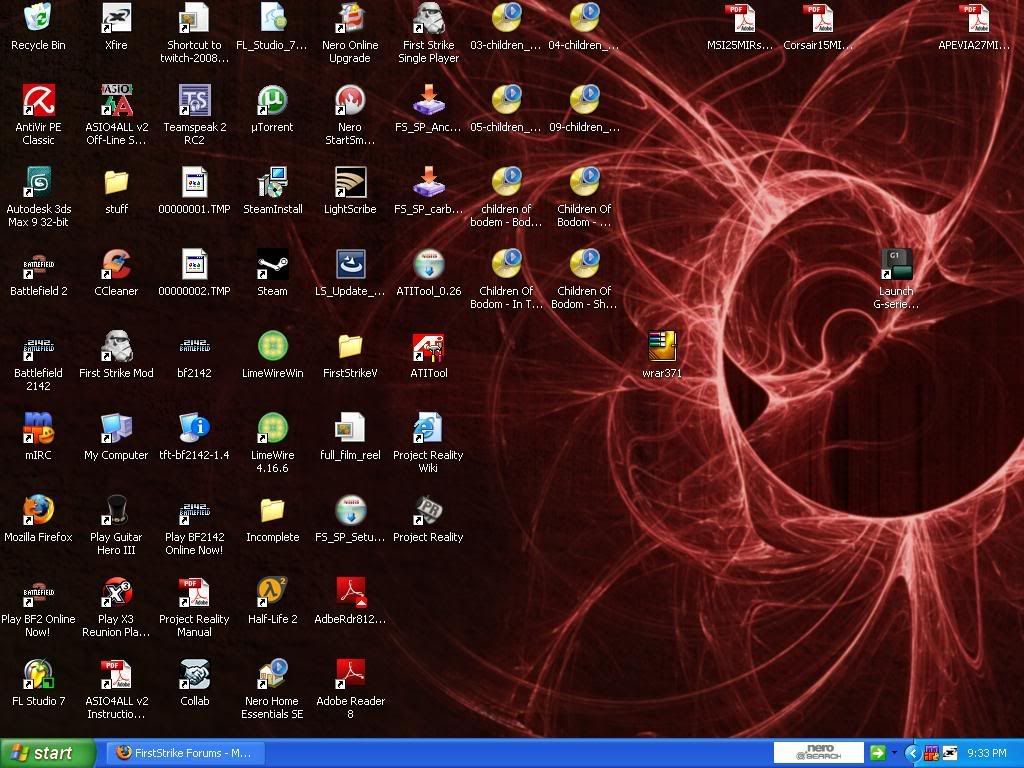Select the Mozilla Firefox icon
This screenshot has width=1024, height=768.
tap(38, 509)
